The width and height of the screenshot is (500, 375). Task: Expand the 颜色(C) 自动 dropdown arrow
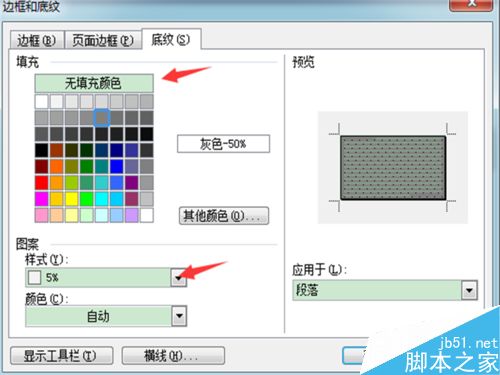point(179,316)
